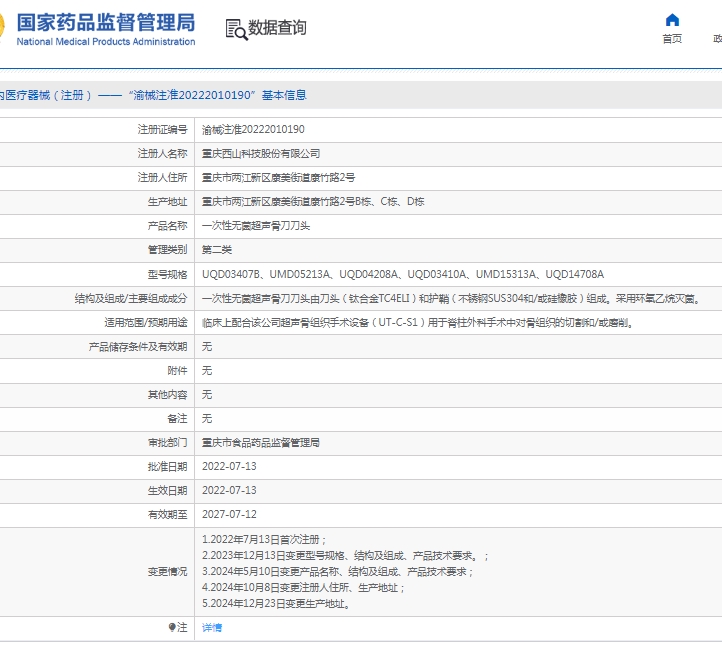Click National Medical Products Administration subtitle

coord(106,41)
